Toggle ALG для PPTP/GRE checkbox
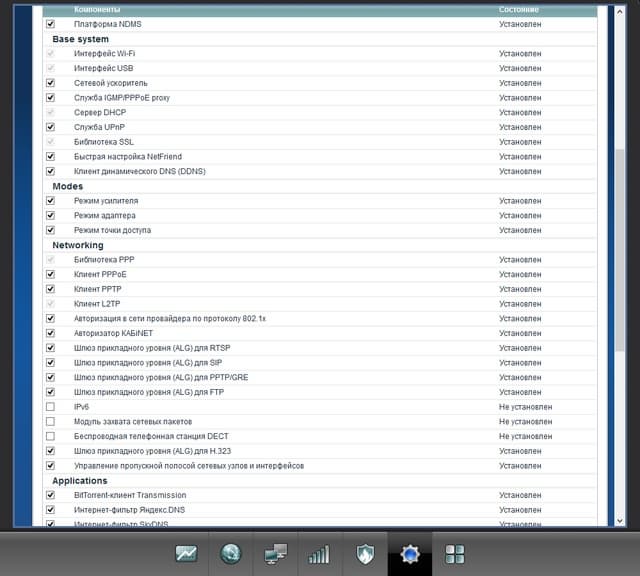Image resolution: width=640 pixels, height=576 pixels. coord(50,377)
